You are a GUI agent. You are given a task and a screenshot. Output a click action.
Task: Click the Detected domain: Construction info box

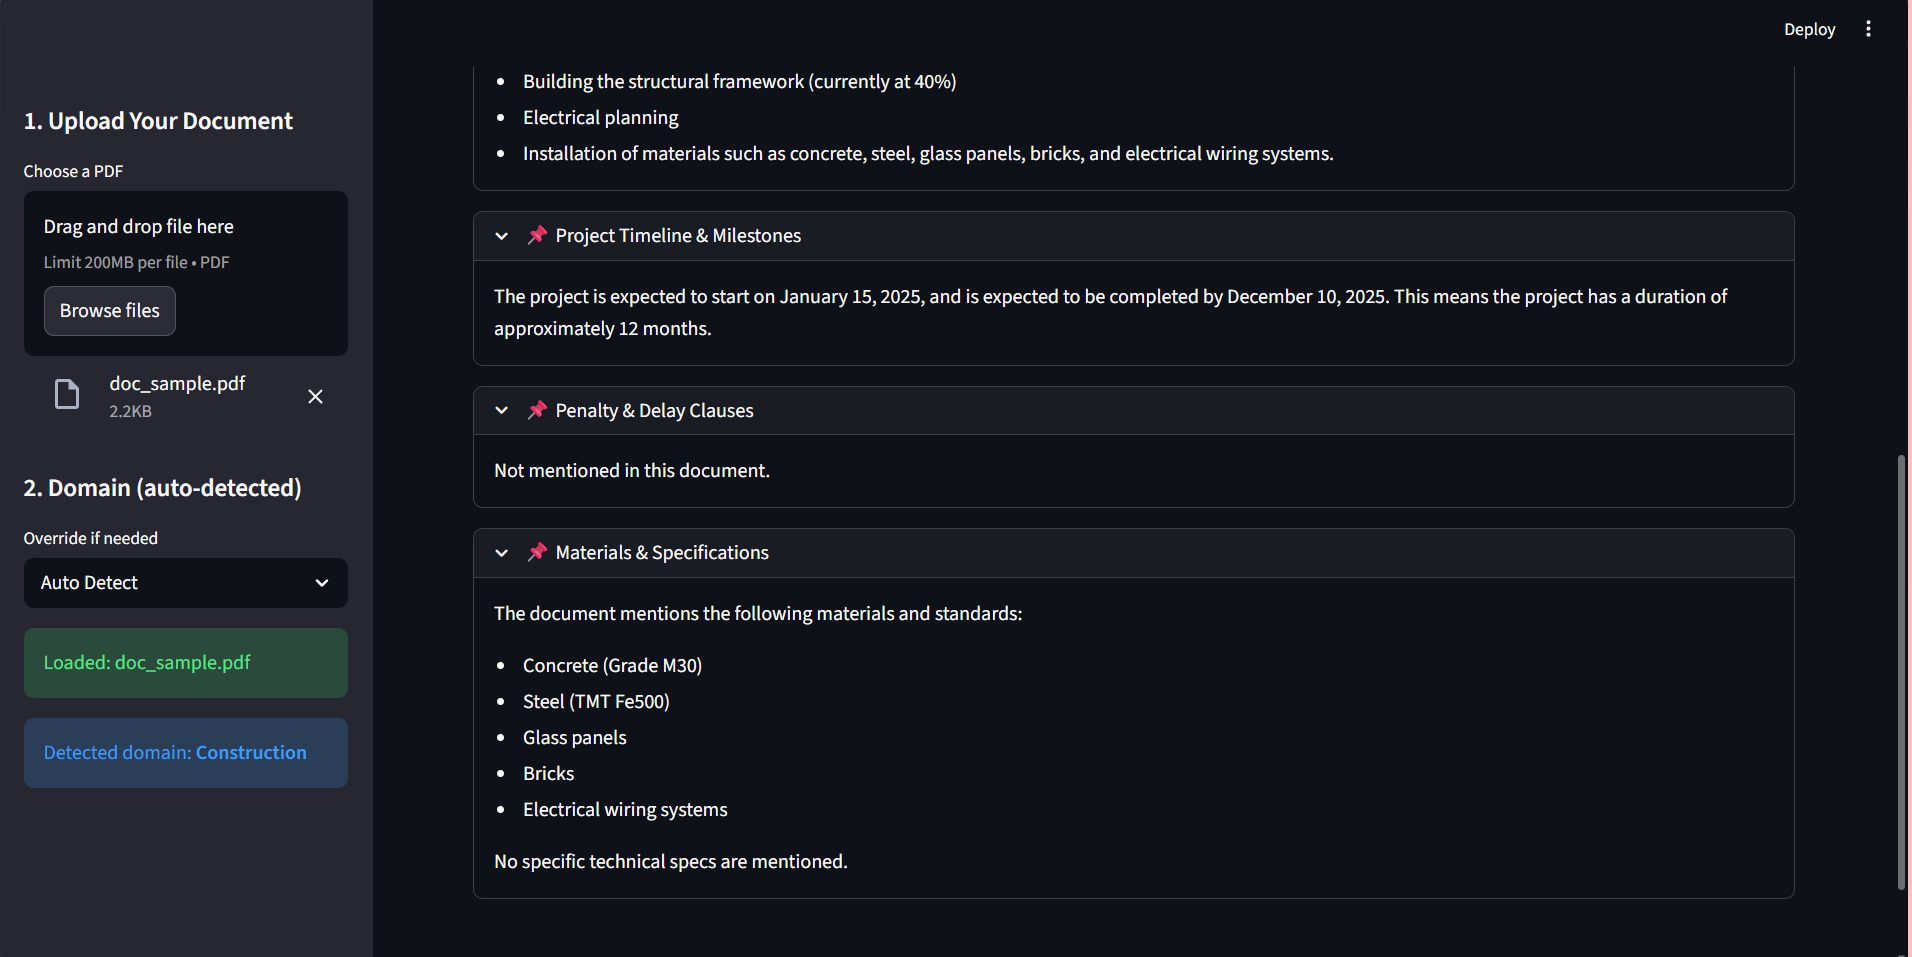click(x=185, y=753)
